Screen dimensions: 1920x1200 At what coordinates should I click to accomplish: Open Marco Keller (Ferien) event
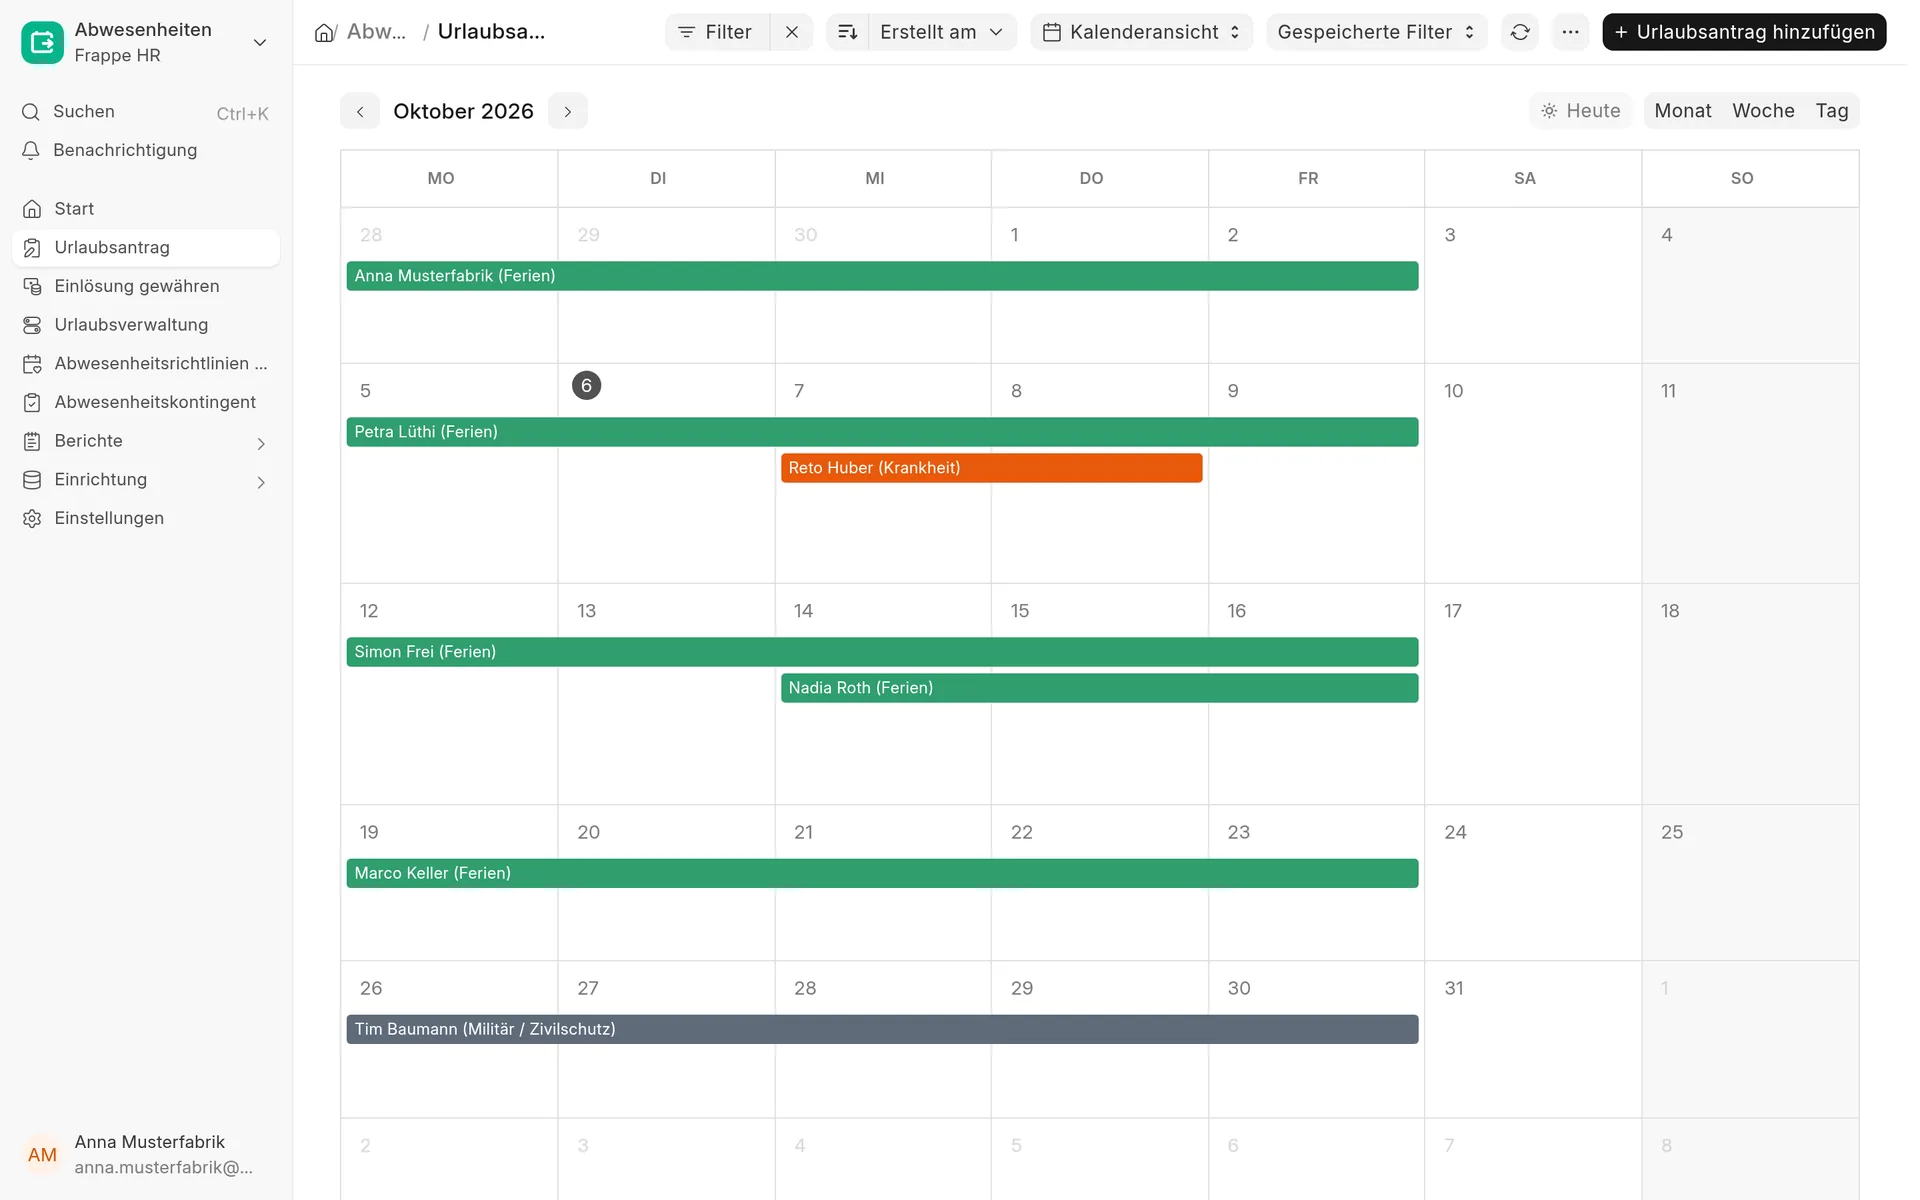point(882,873)
